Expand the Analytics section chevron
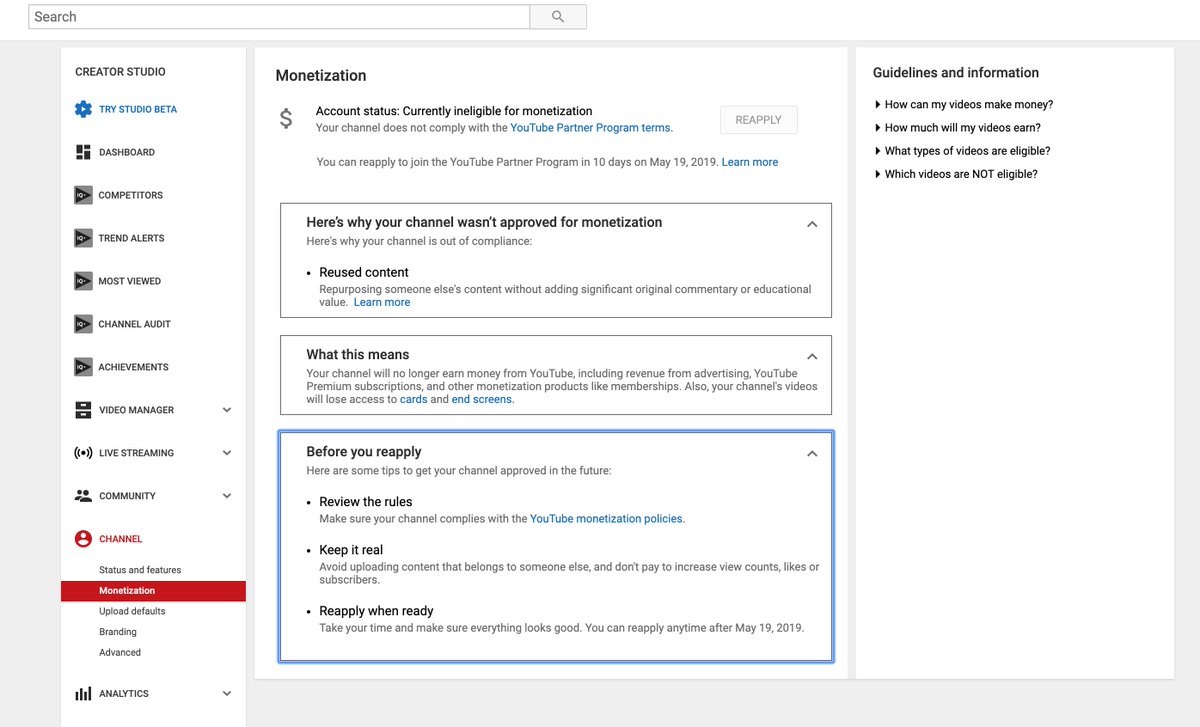Viewport: 1200px width, 727px height. point(227,694)
